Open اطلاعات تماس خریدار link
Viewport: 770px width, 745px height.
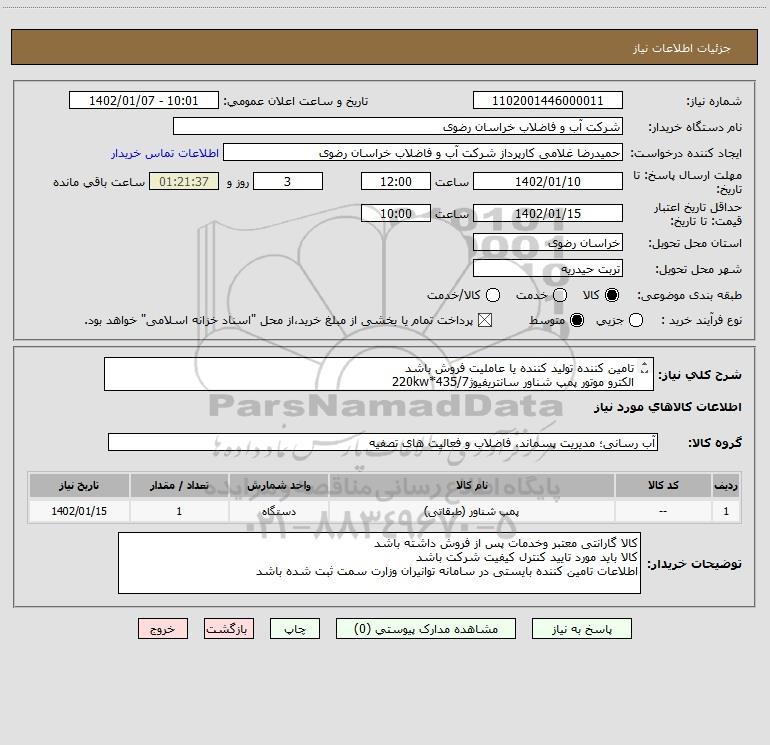coord(165,153)
